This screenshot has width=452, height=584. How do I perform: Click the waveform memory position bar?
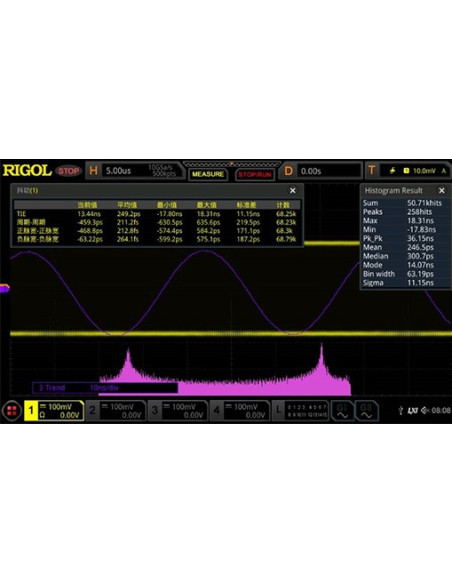point(232,164)
